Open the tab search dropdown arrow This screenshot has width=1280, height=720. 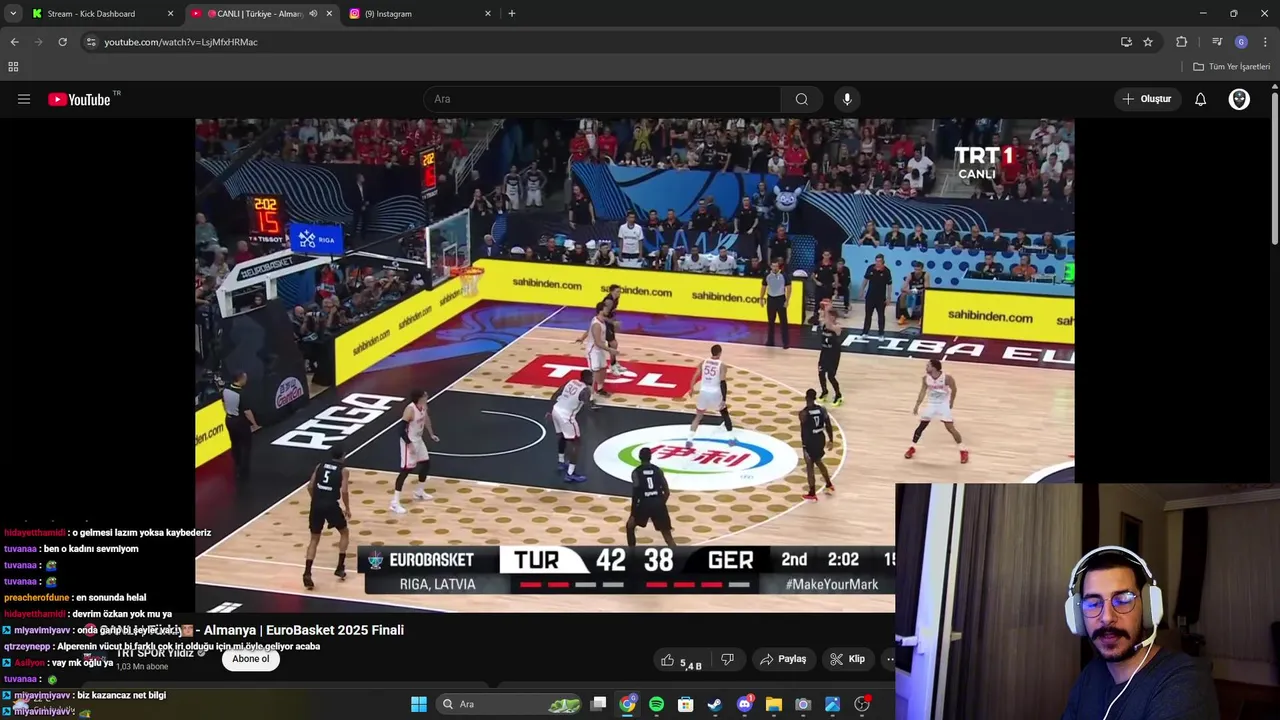coord(13,14)
